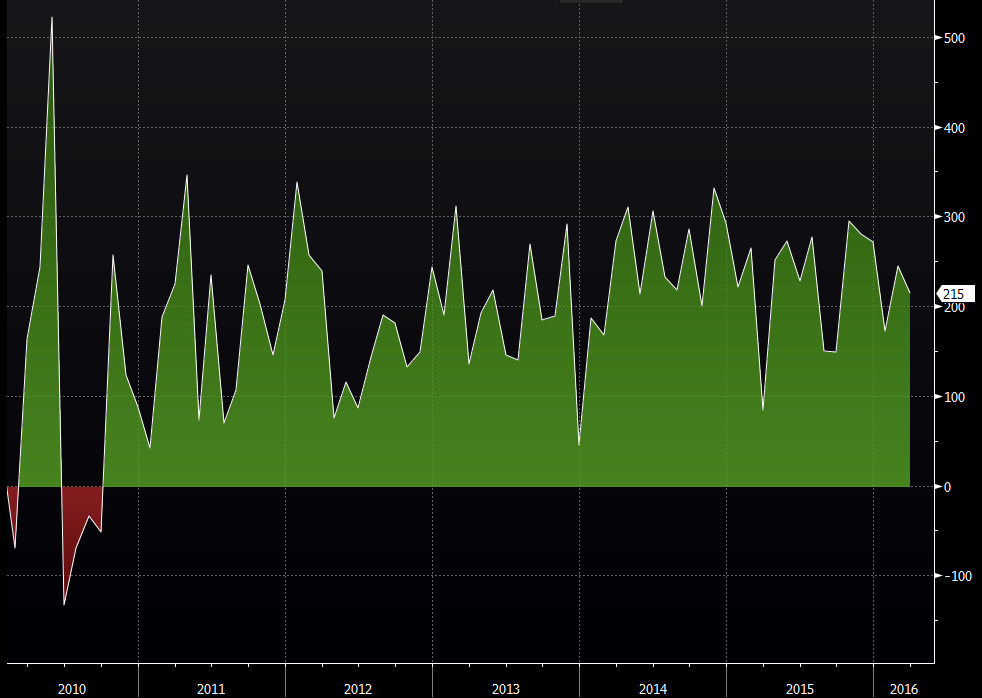982x698 pixels.
Task: Click the 100 y-axis label
Action: 954,397
